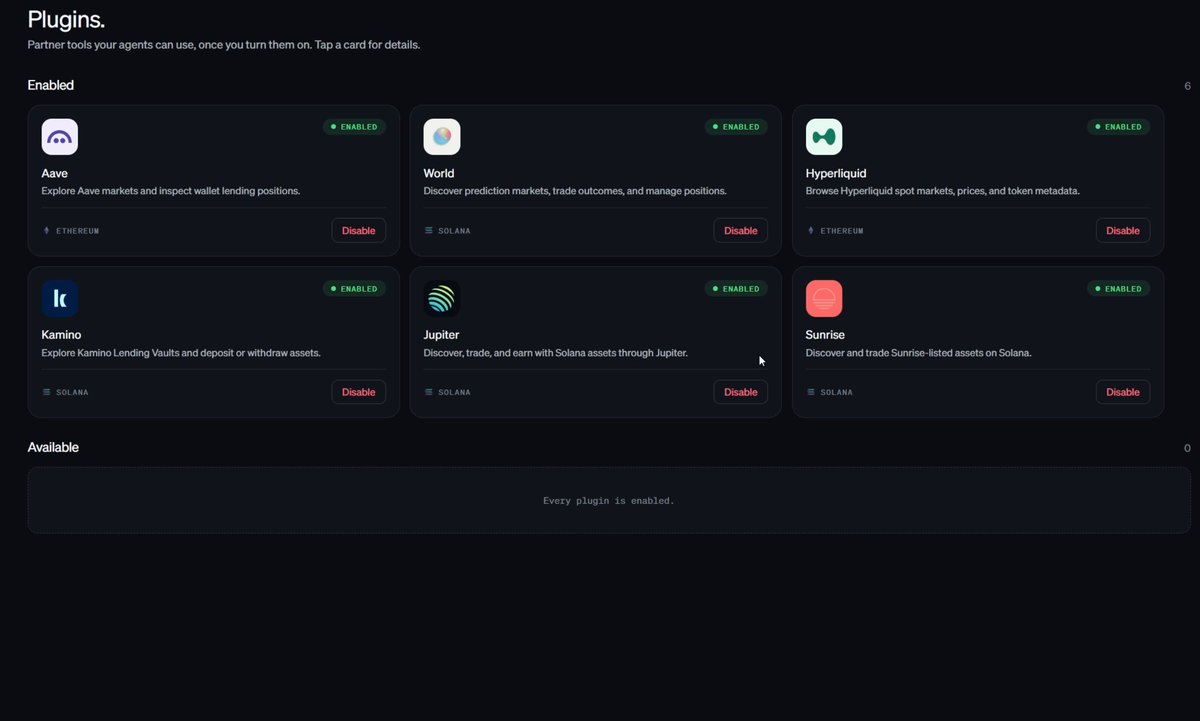Open the Sunrise card title
This screenshot has height=721, width=1200.
click(825, 335)
